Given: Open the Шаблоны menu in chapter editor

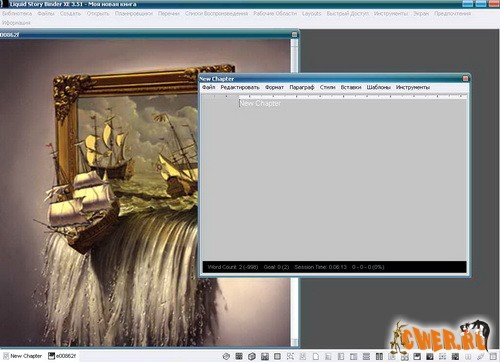Looking at the screenshot, I should click(x=378, y=87).
